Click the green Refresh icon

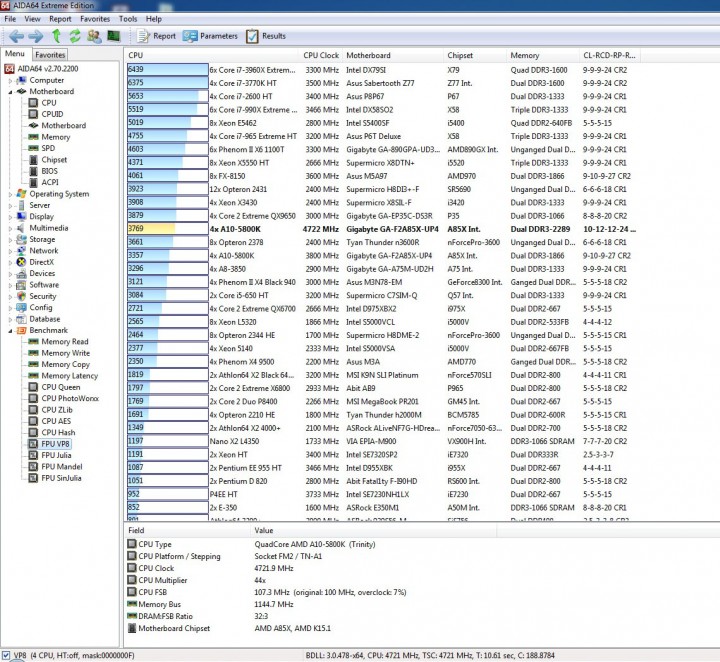tap(75, 36)
